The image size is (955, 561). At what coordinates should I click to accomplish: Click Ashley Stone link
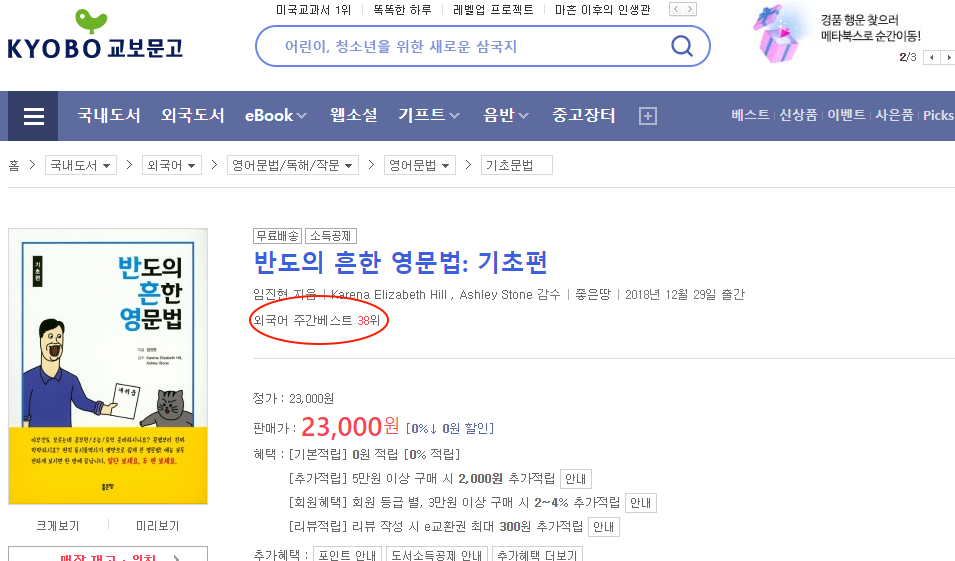click(x=496, y=295)
